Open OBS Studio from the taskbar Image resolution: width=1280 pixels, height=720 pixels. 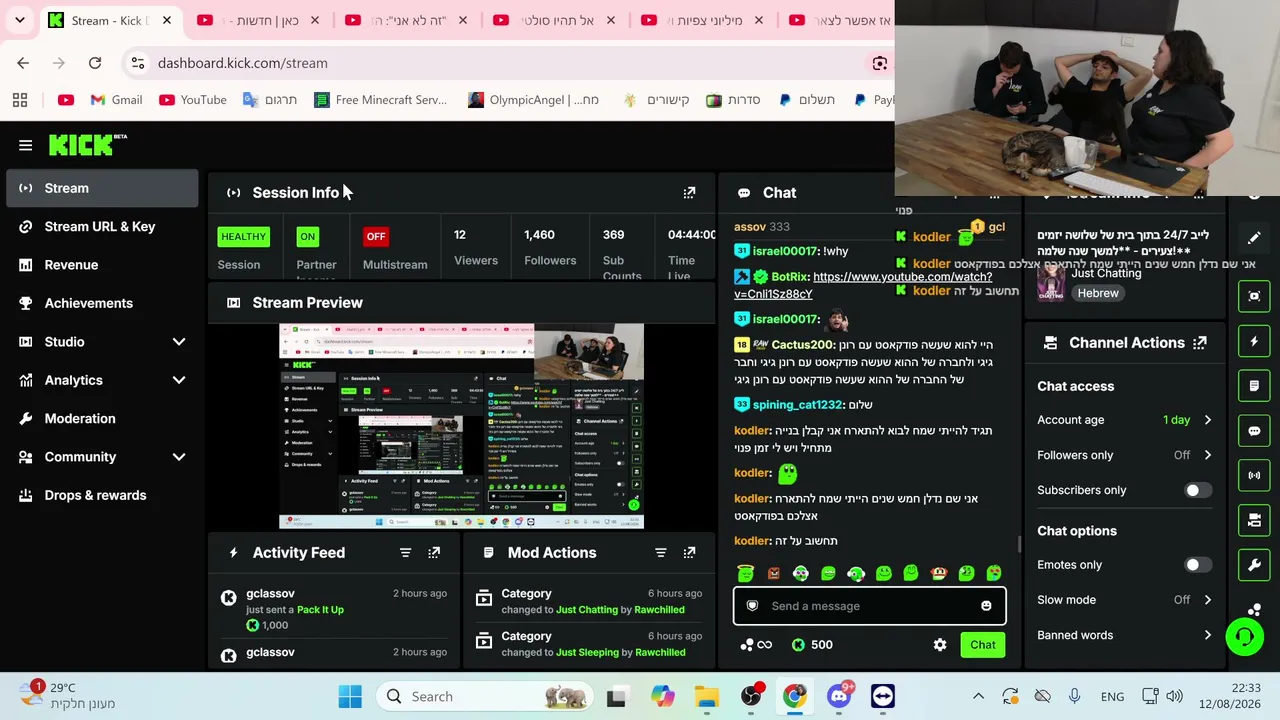click(751, 697)
